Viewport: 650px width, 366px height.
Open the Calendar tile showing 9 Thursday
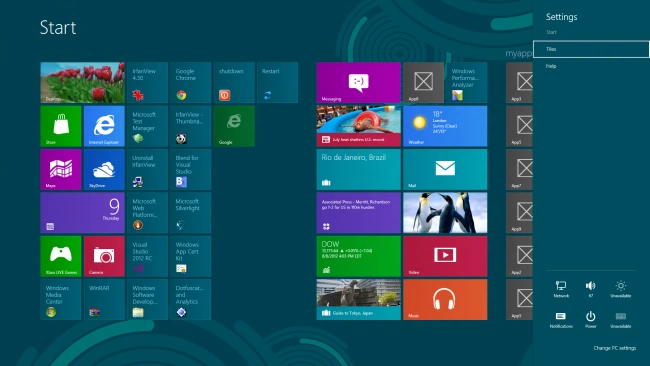[82, 213]
